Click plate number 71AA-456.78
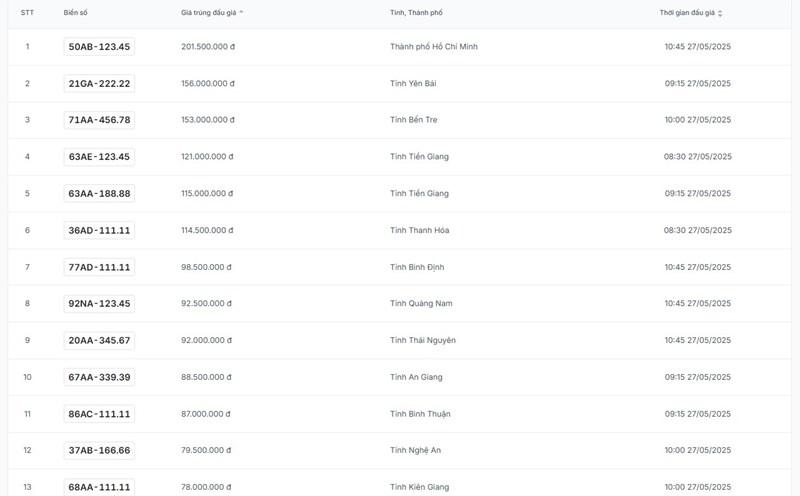Screen dimensions: 800x496 point(99,120)
